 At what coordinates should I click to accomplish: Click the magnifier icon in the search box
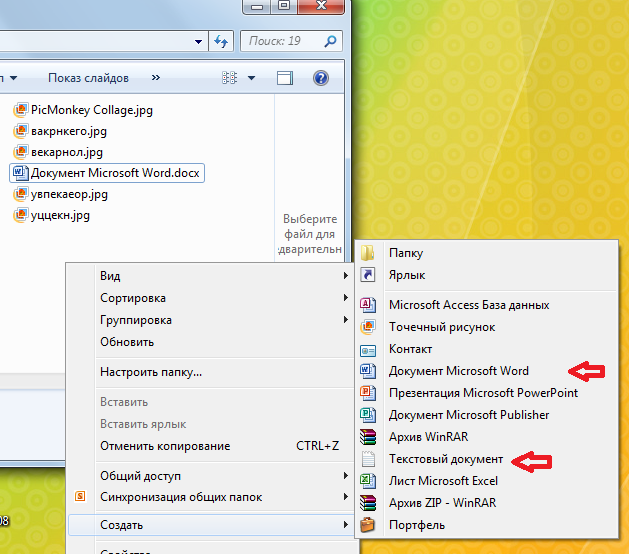[x=330, y=41]
